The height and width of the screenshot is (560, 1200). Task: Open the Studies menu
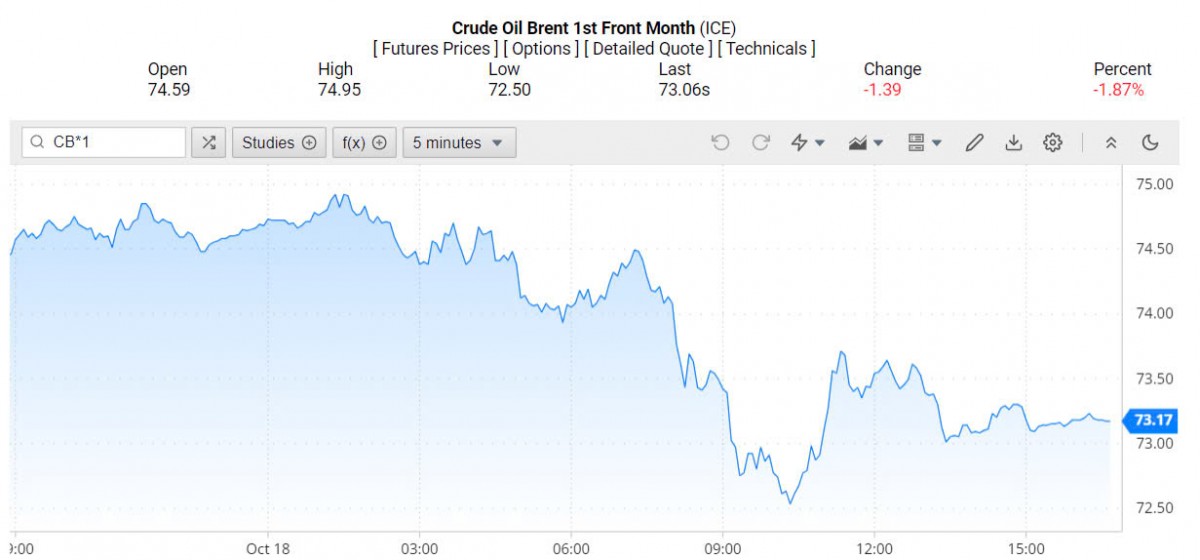[279, 143]
